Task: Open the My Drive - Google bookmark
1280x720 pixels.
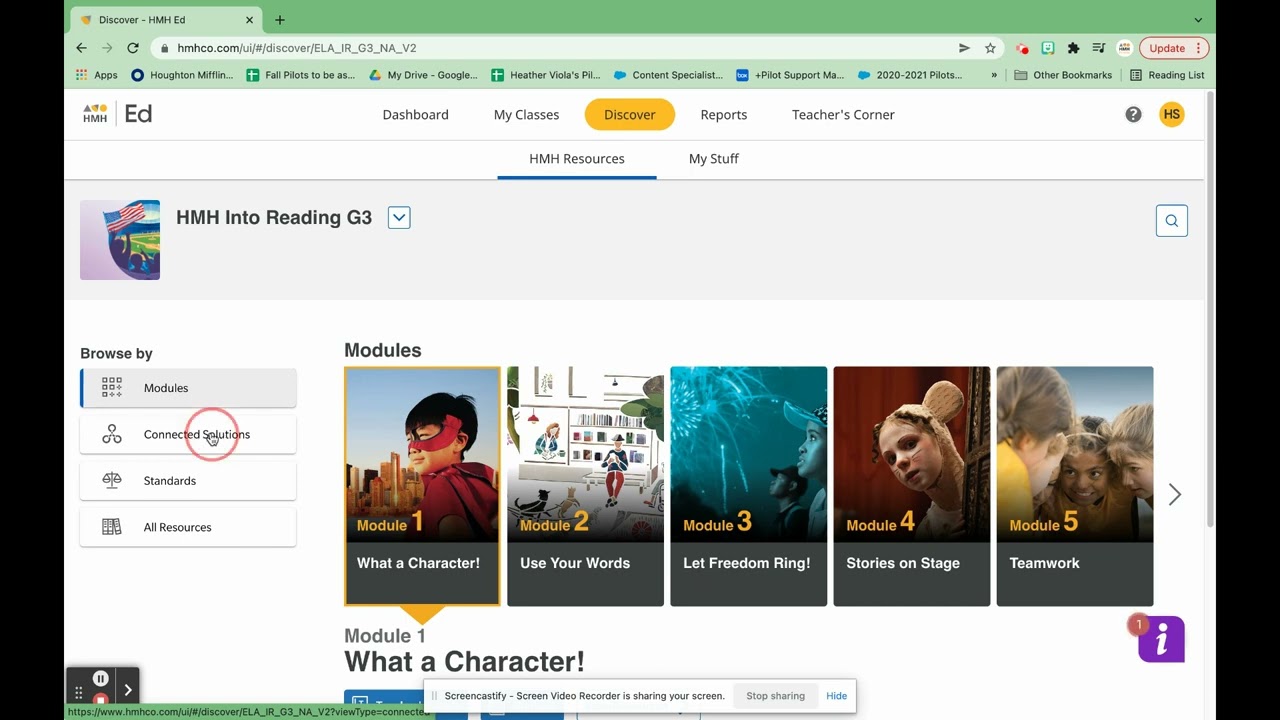Action: pos(424,75)
